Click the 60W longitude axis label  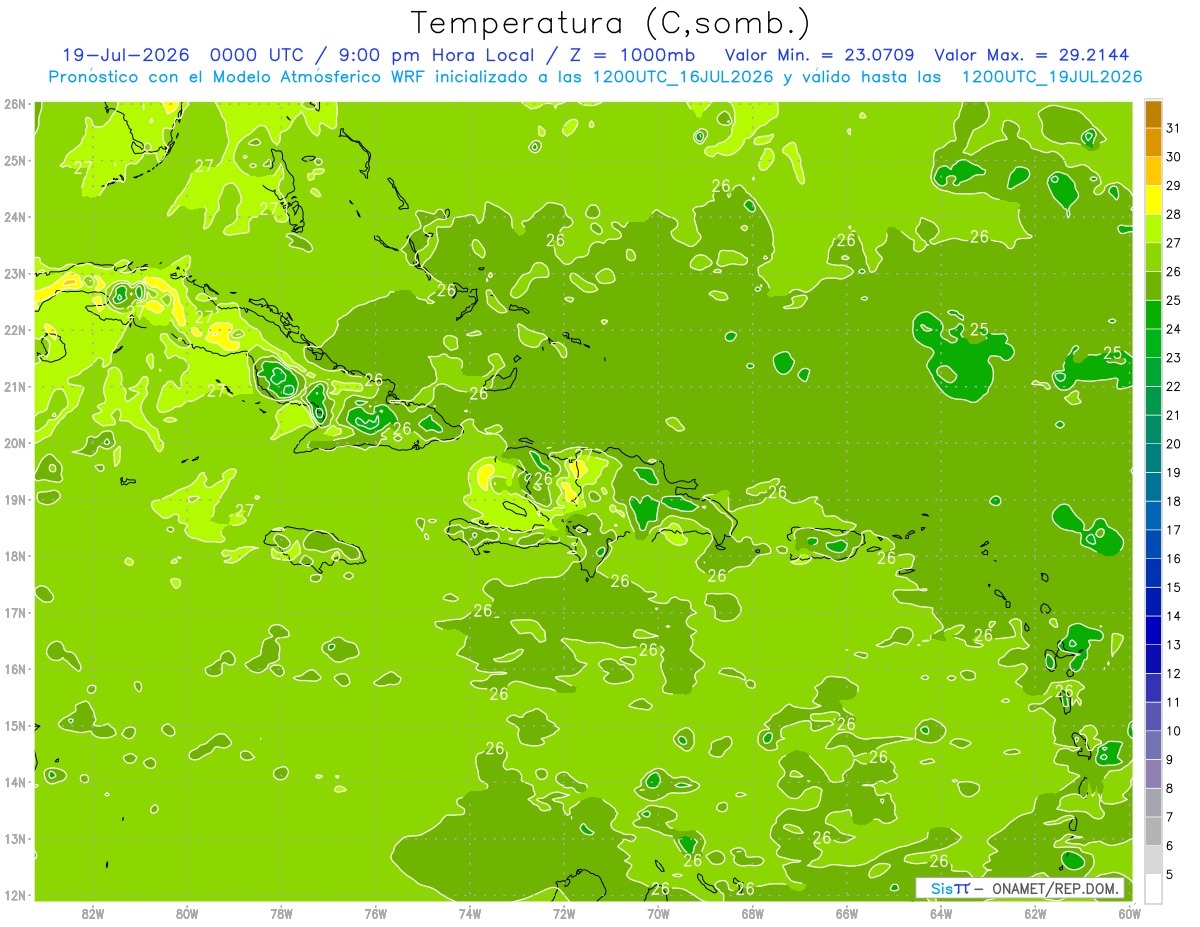point(1130,913)
